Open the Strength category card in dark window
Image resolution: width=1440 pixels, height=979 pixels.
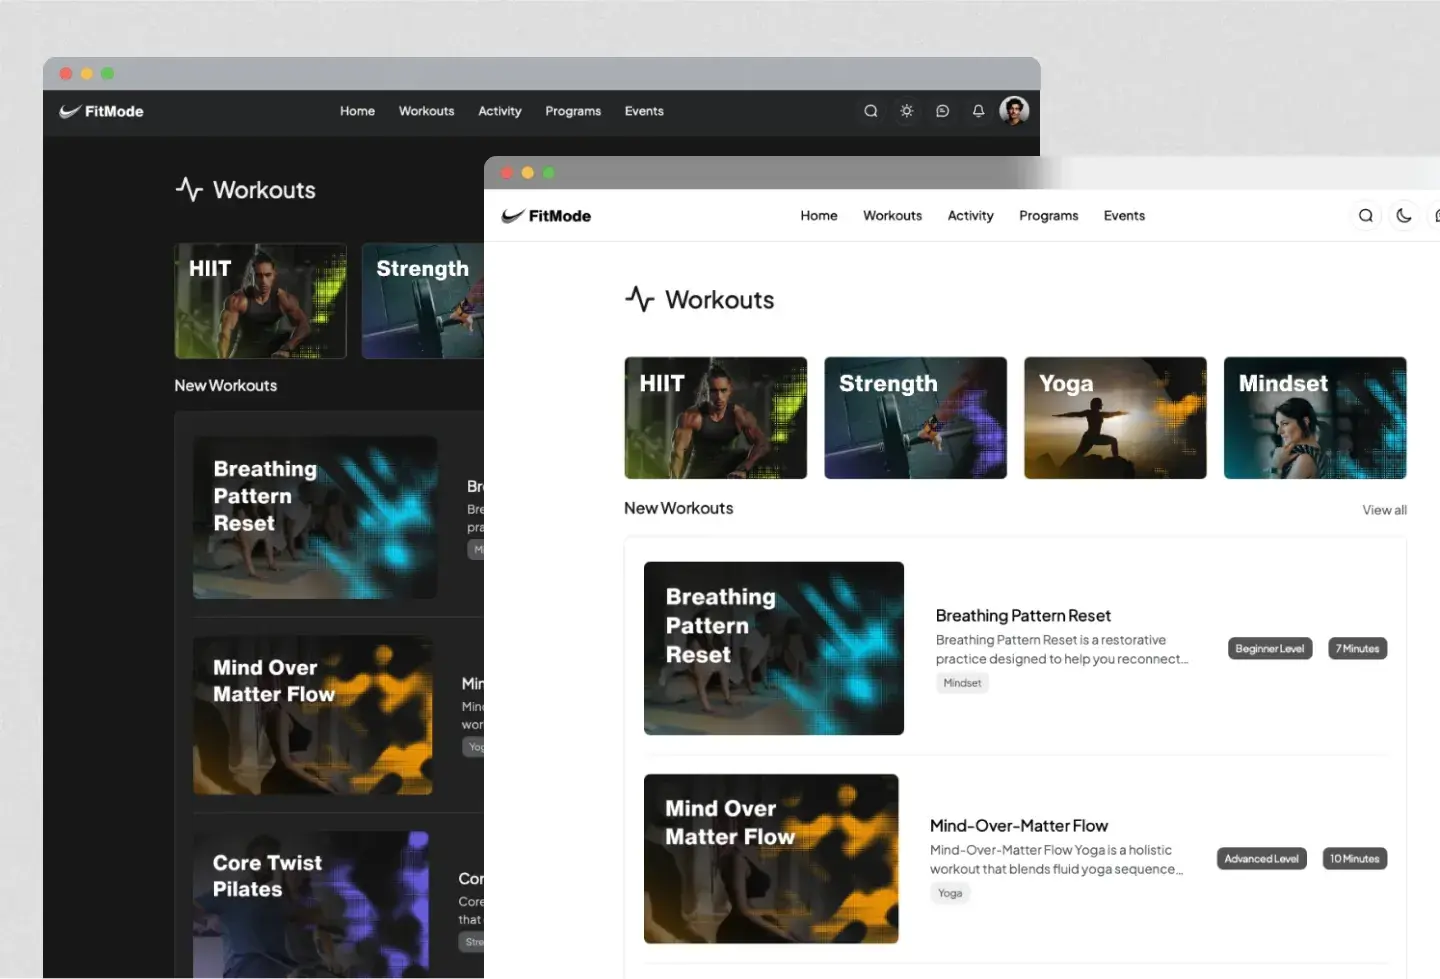click(423, 301)
